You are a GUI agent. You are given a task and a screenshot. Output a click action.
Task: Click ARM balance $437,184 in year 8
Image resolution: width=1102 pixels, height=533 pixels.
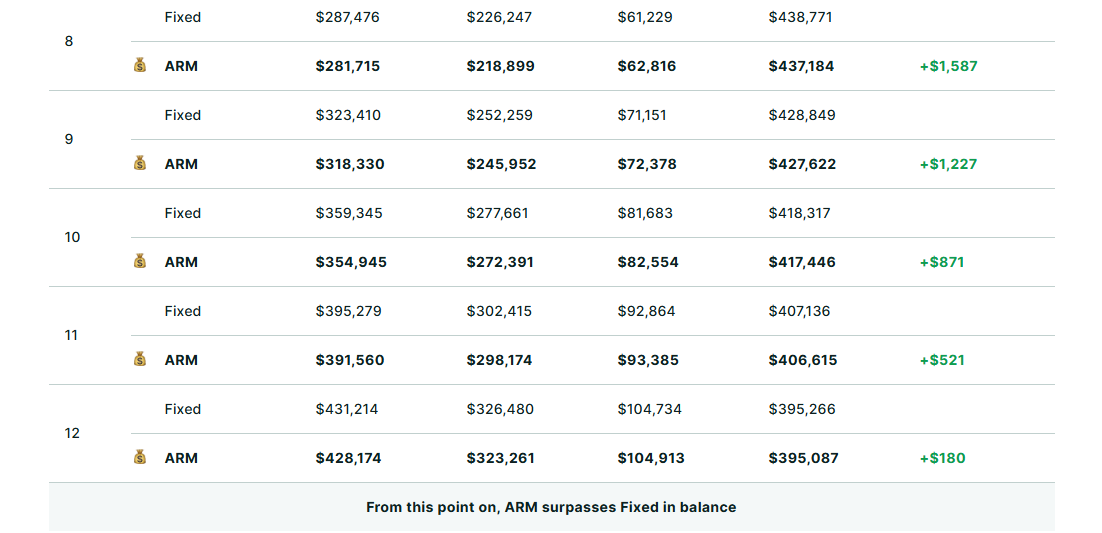(x=801, y=66)
